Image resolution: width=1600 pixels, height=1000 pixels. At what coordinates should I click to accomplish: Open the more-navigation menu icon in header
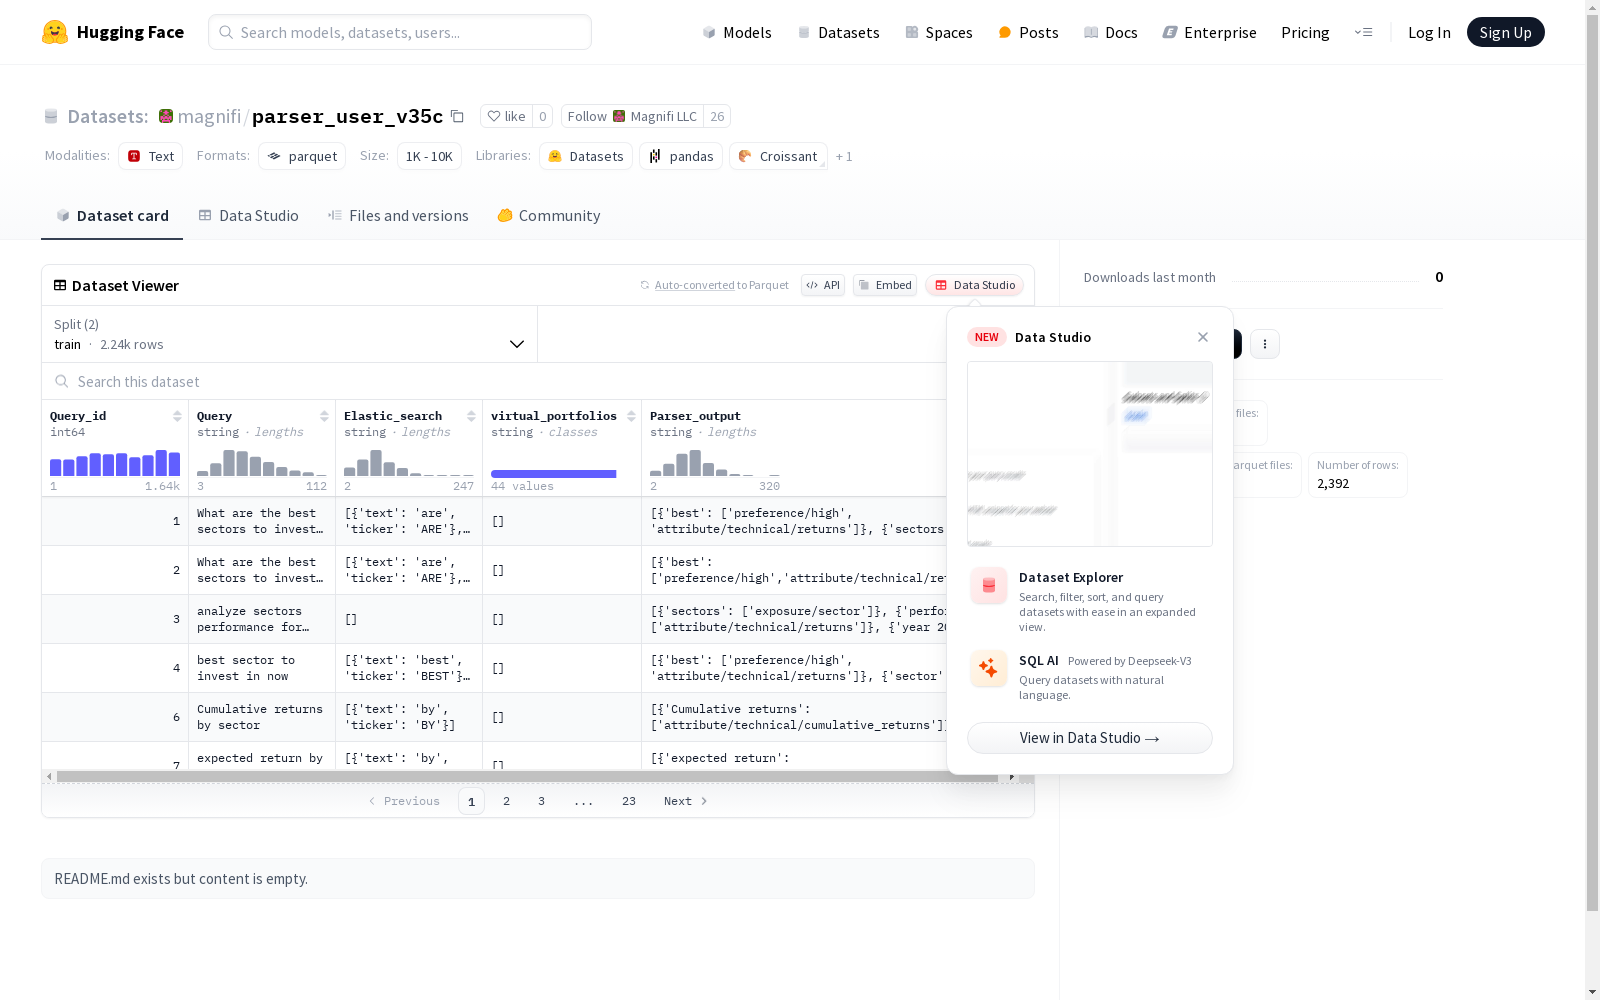pos(1363,32)
